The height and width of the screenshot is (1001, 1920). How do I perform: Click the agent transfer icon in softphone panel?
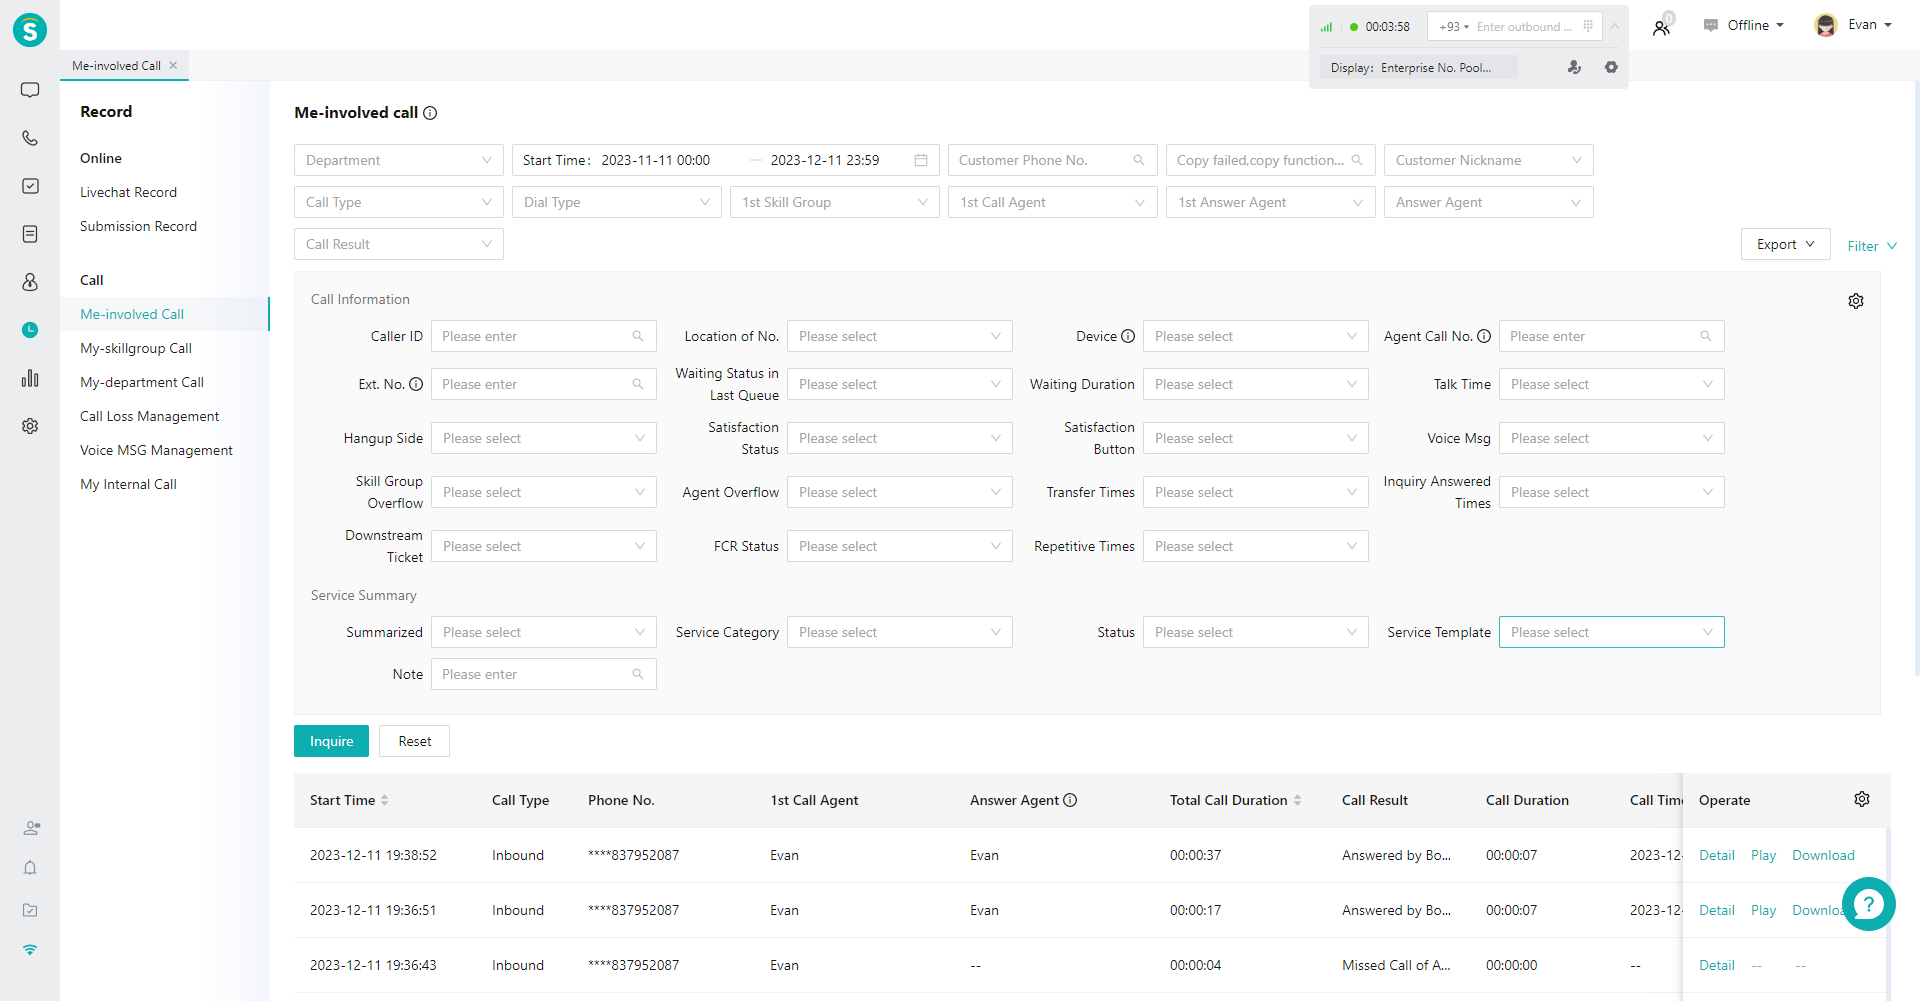coord(1574,67)
